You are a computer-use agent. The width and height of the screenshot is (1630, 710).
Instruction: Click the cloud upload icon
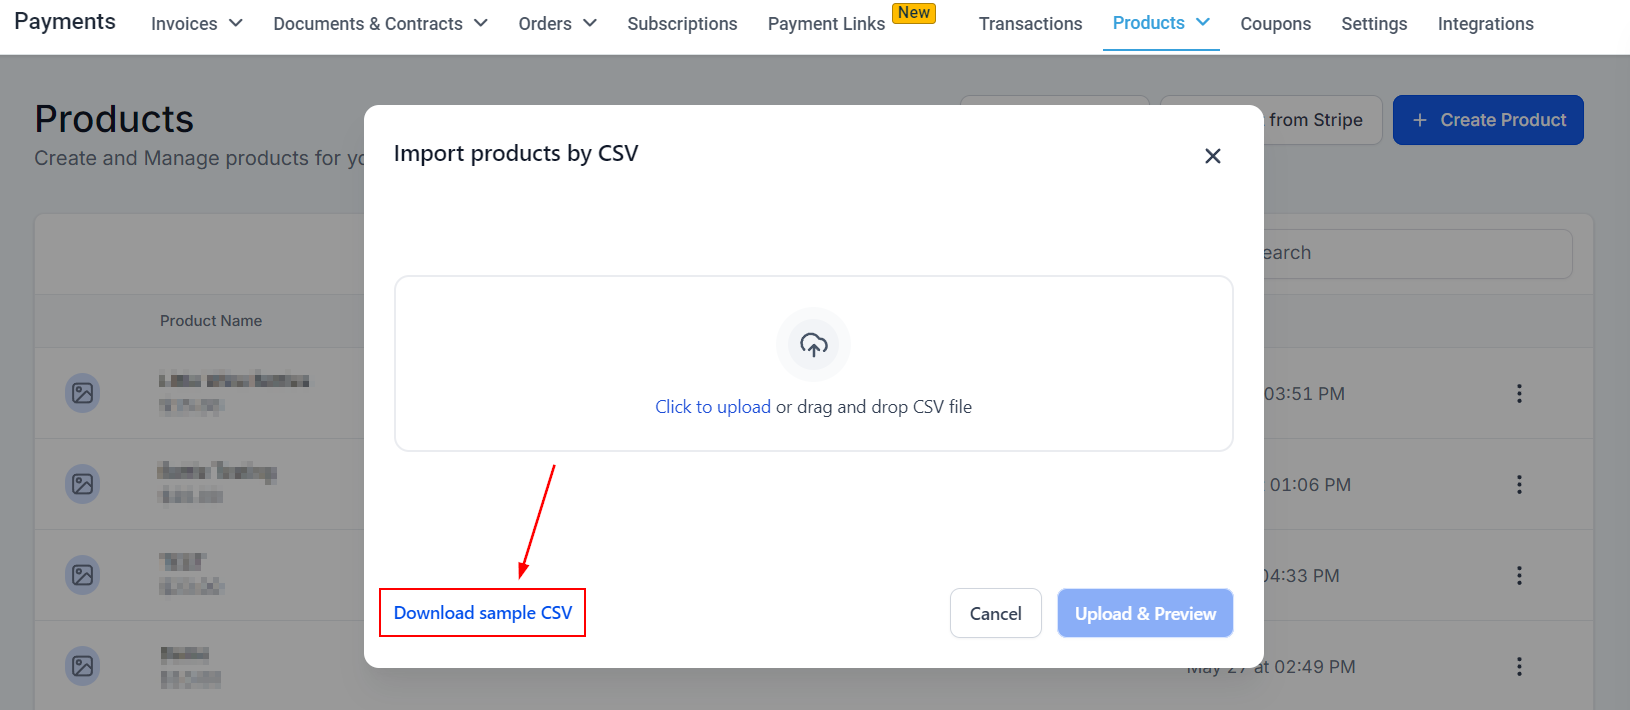(813, 345)
